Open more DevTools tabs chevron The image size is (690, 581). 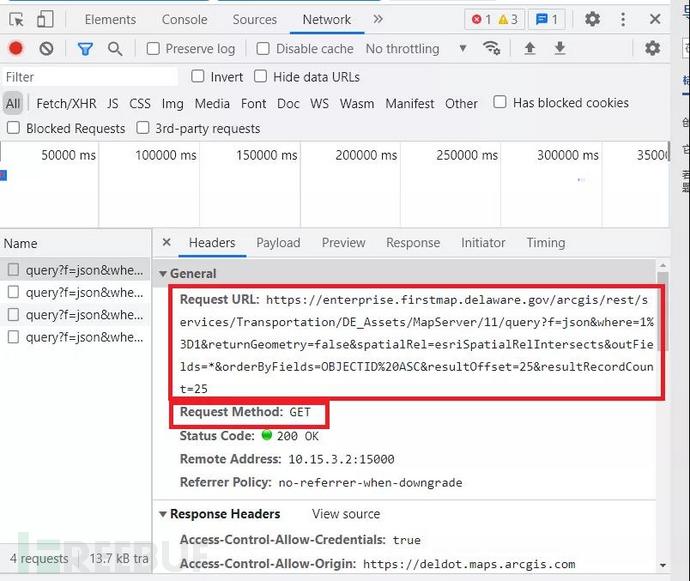pyautogui.click(x=378, y=19)
